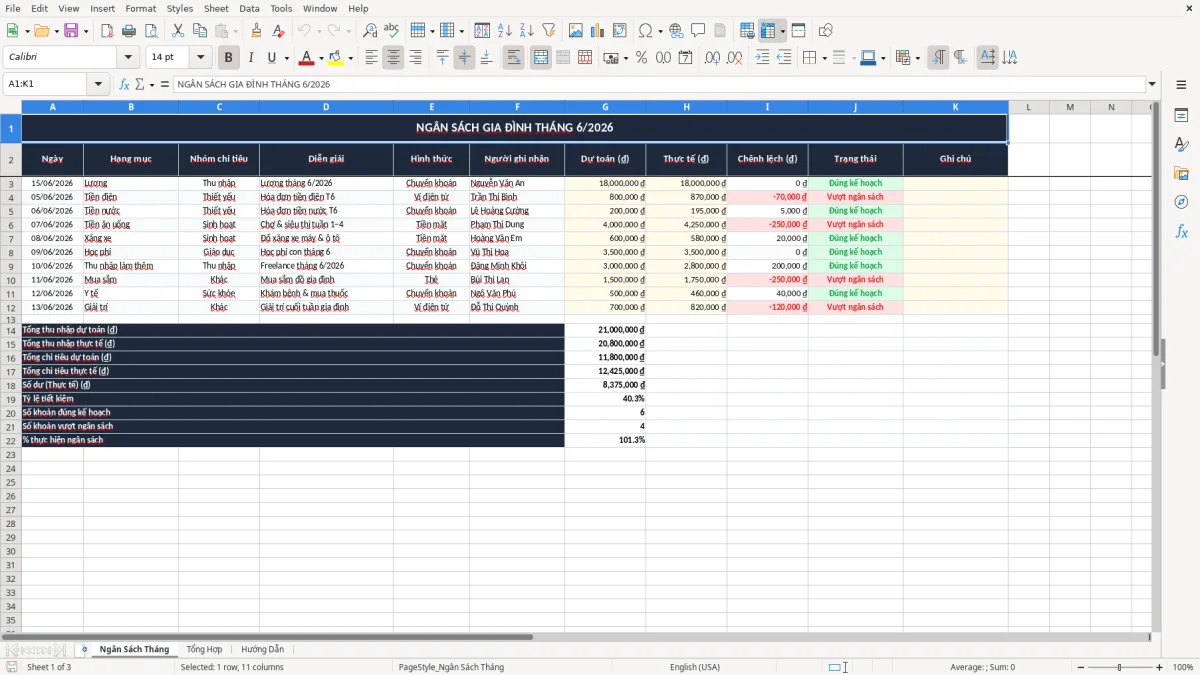This screenshot has height=675, width=1200.
Task: Open the Data menu
Action: coord(249,8)
